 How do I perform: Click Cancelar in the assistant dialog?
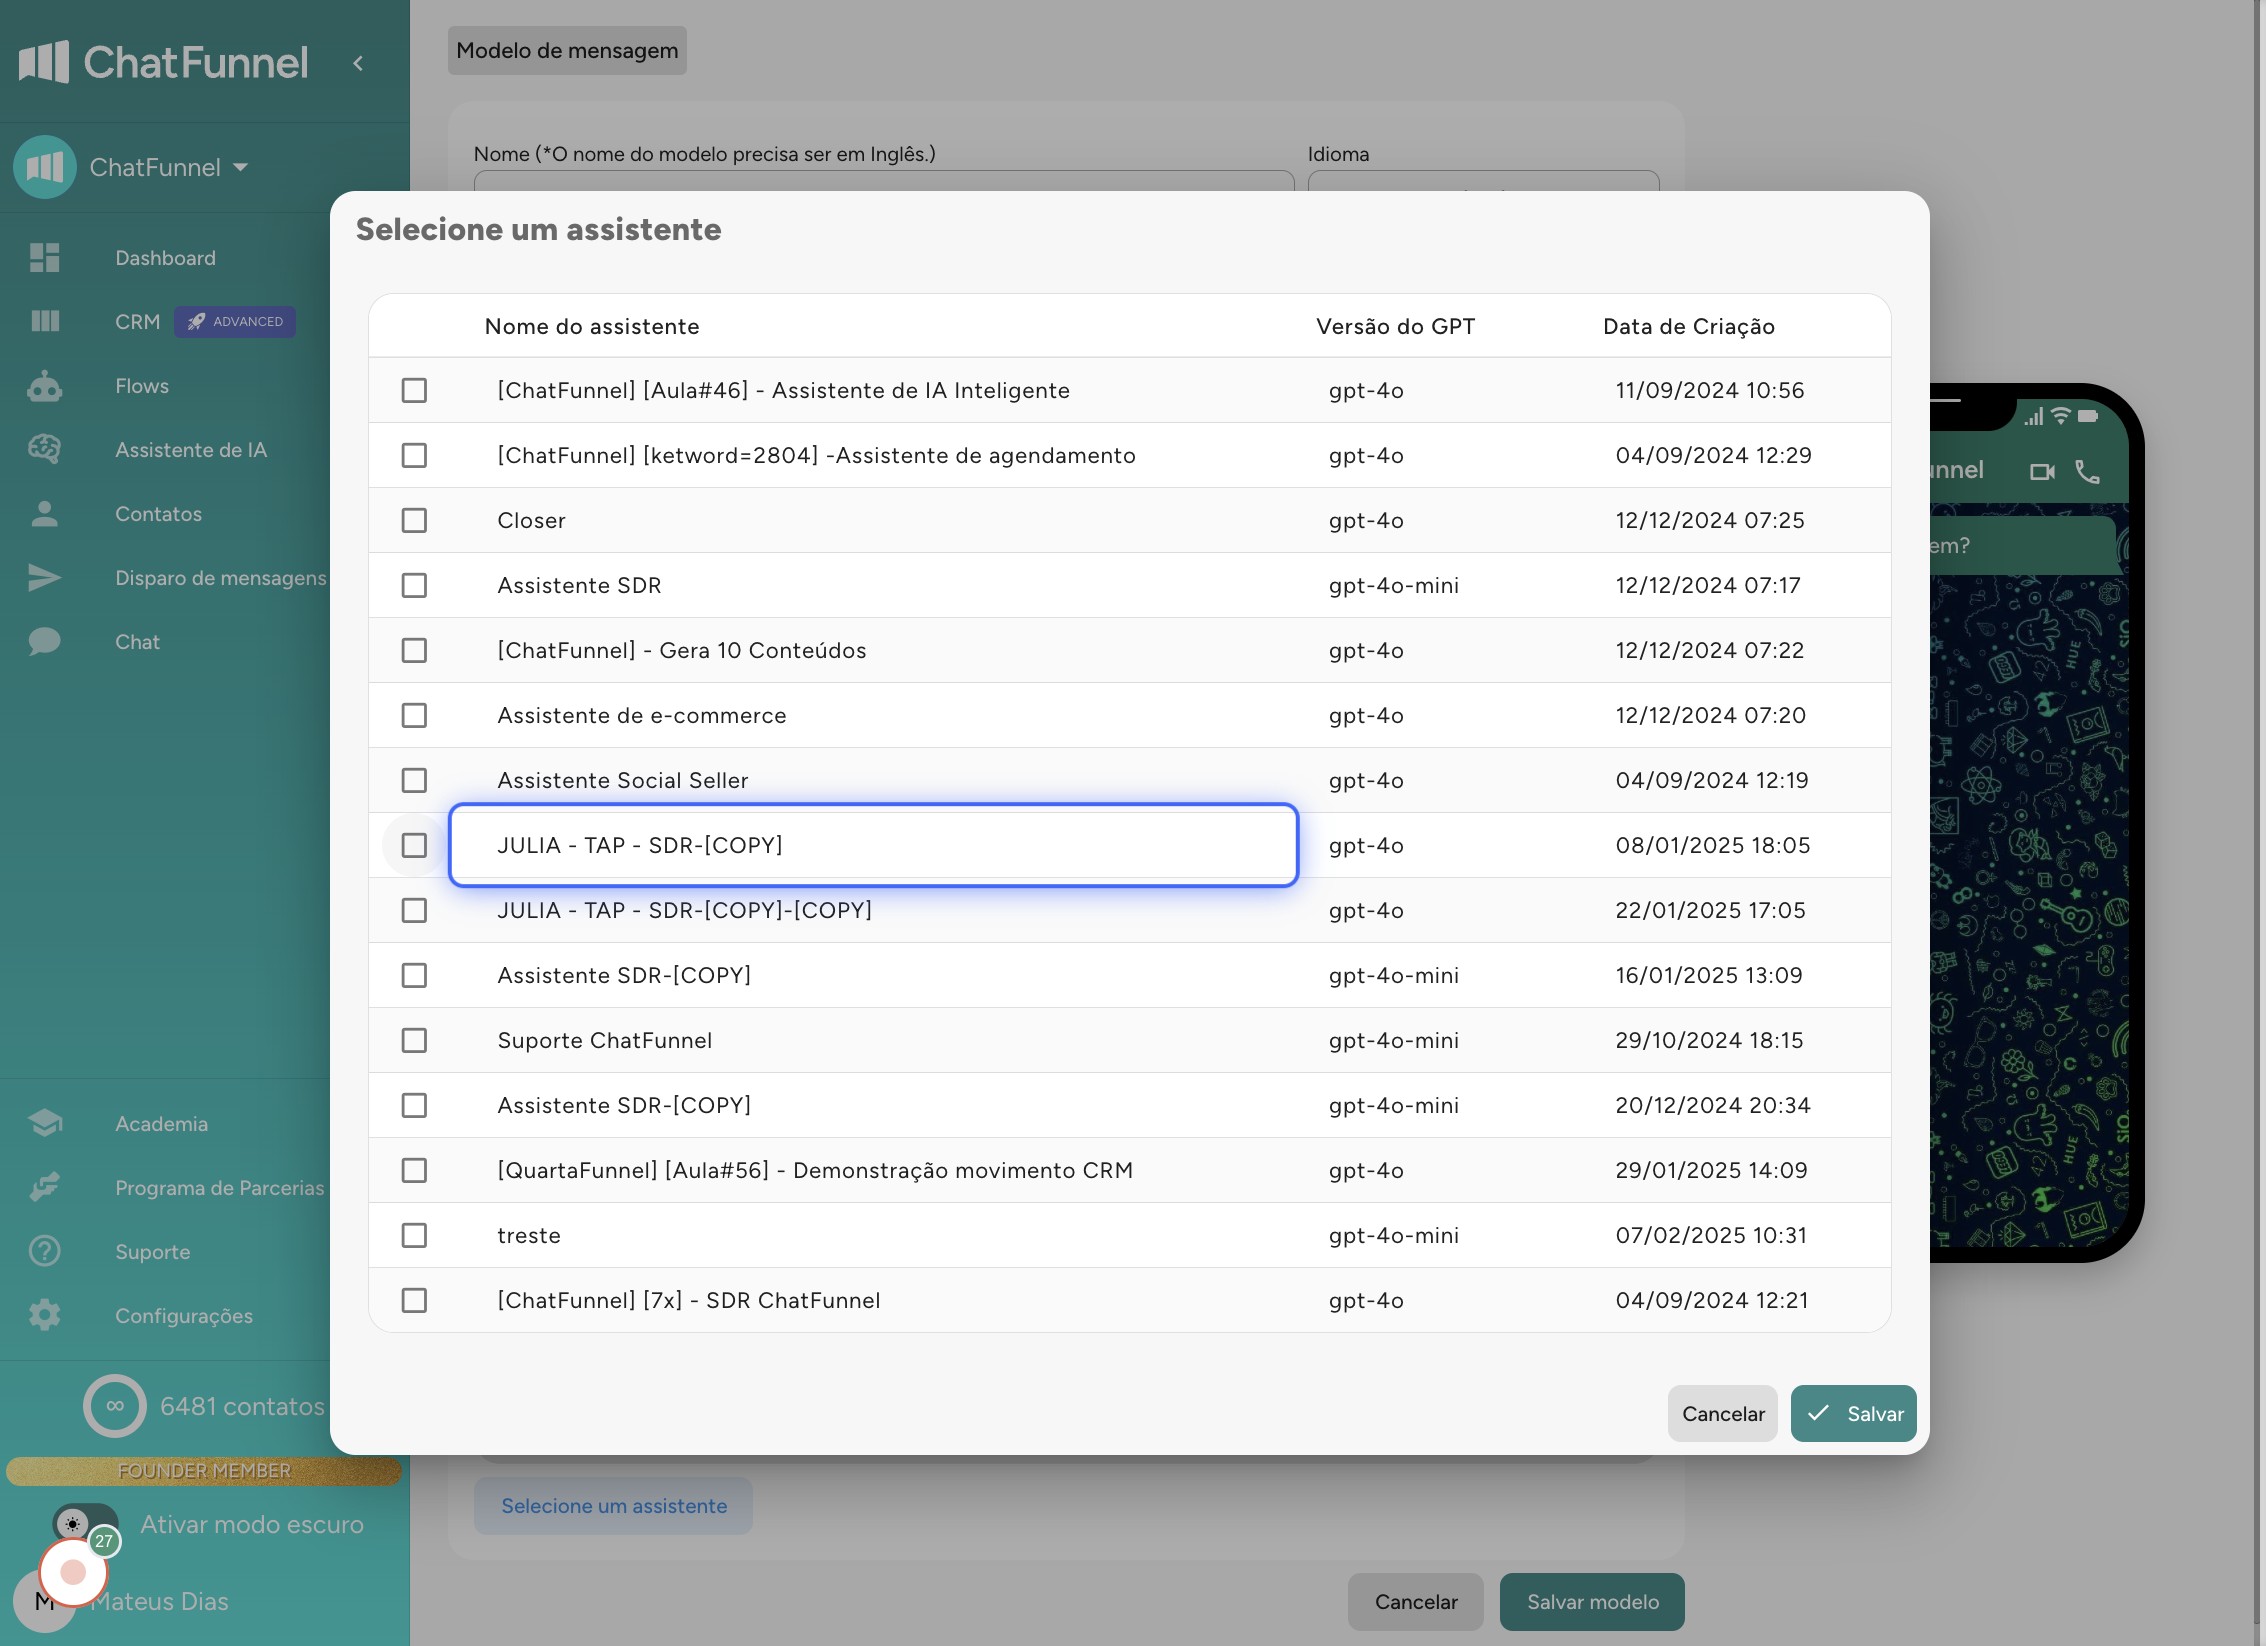click(1723, 1413)
